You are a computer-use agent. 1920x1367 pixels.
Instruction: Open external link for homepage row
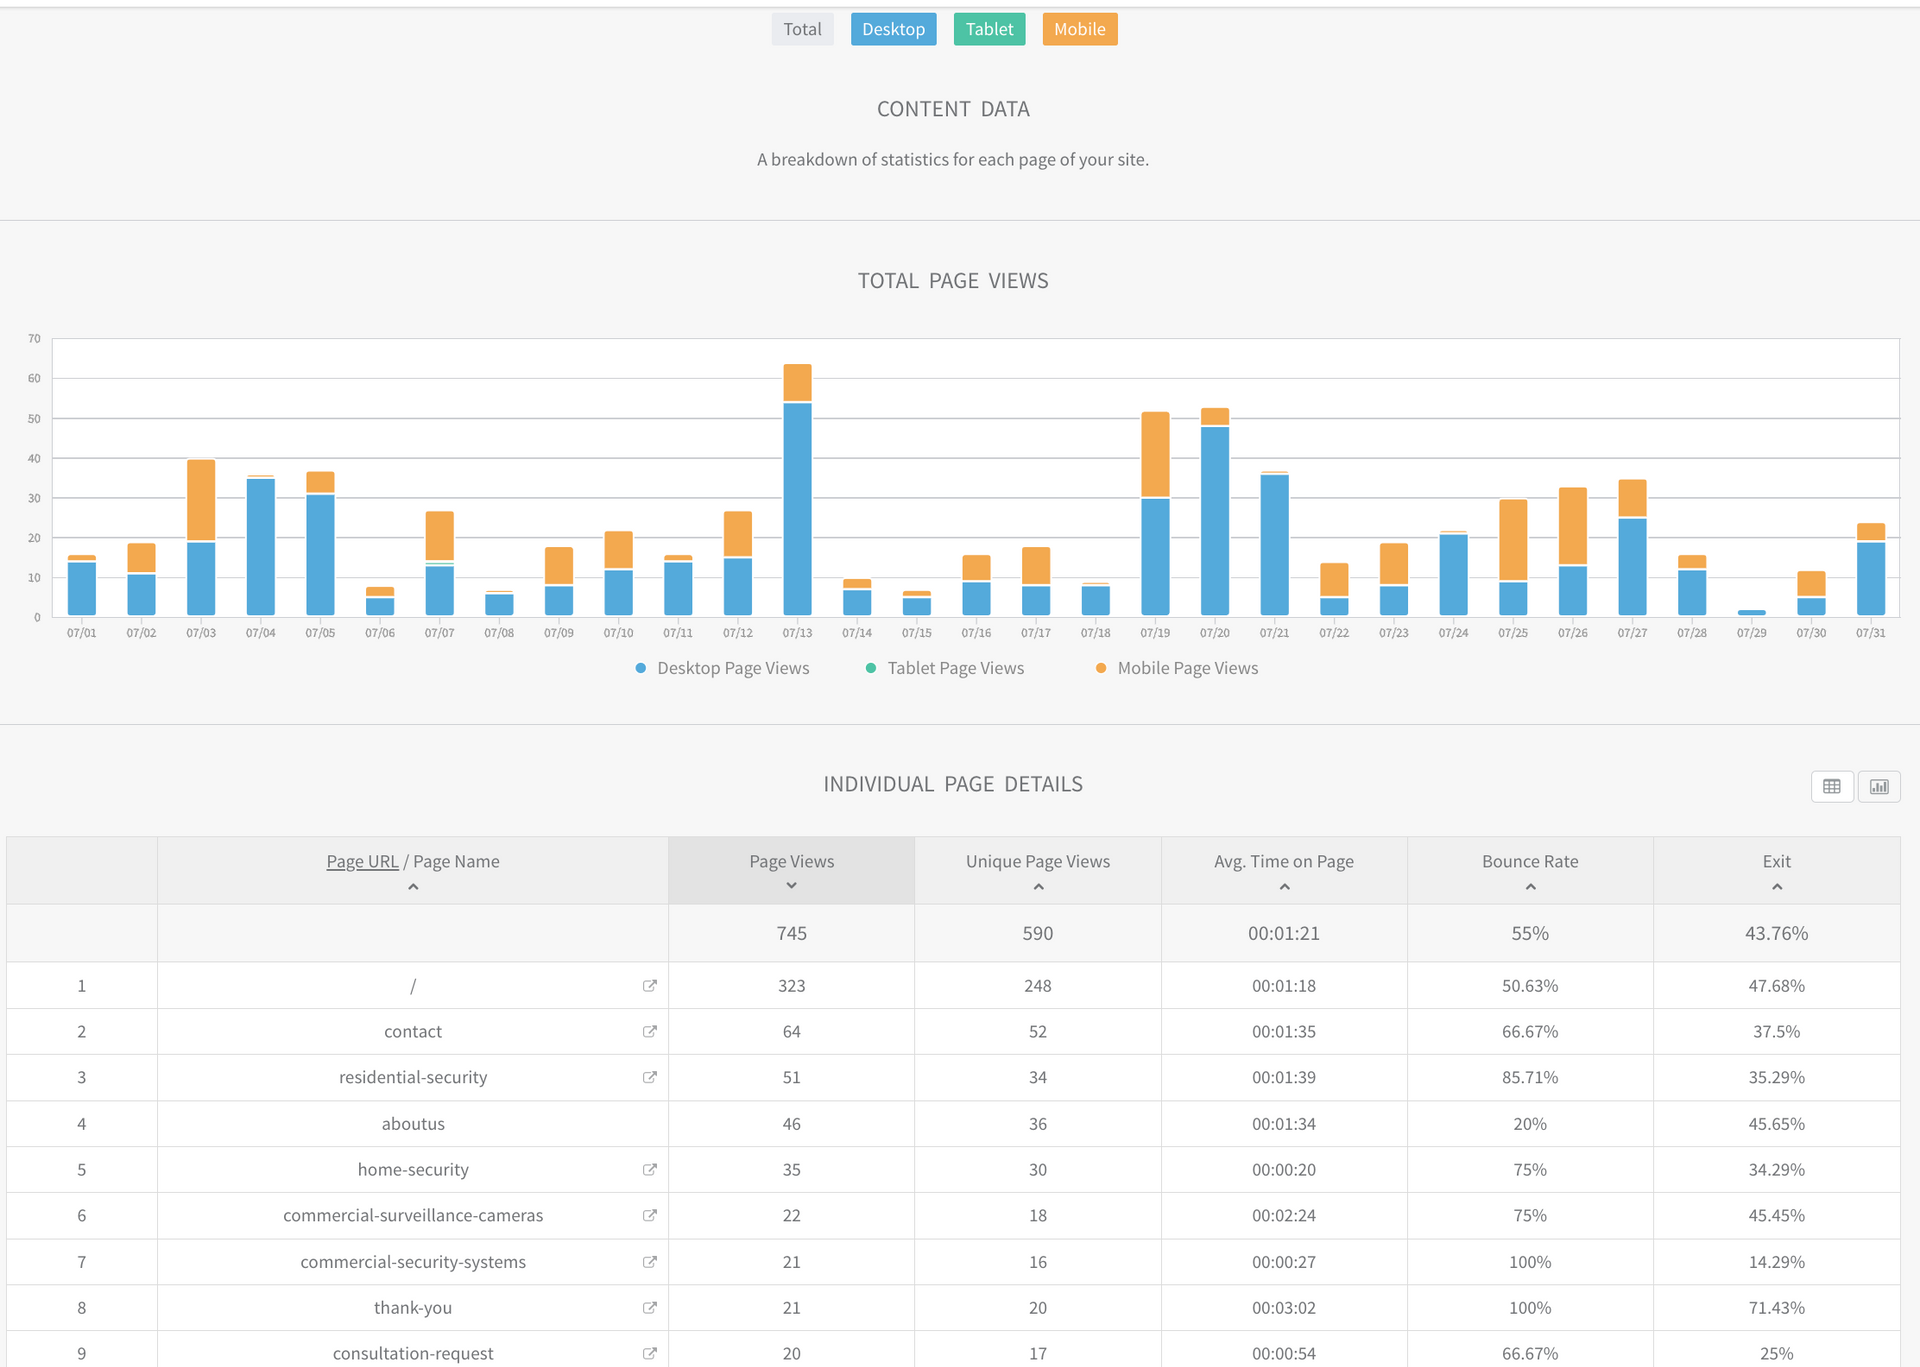click(649, 985)
